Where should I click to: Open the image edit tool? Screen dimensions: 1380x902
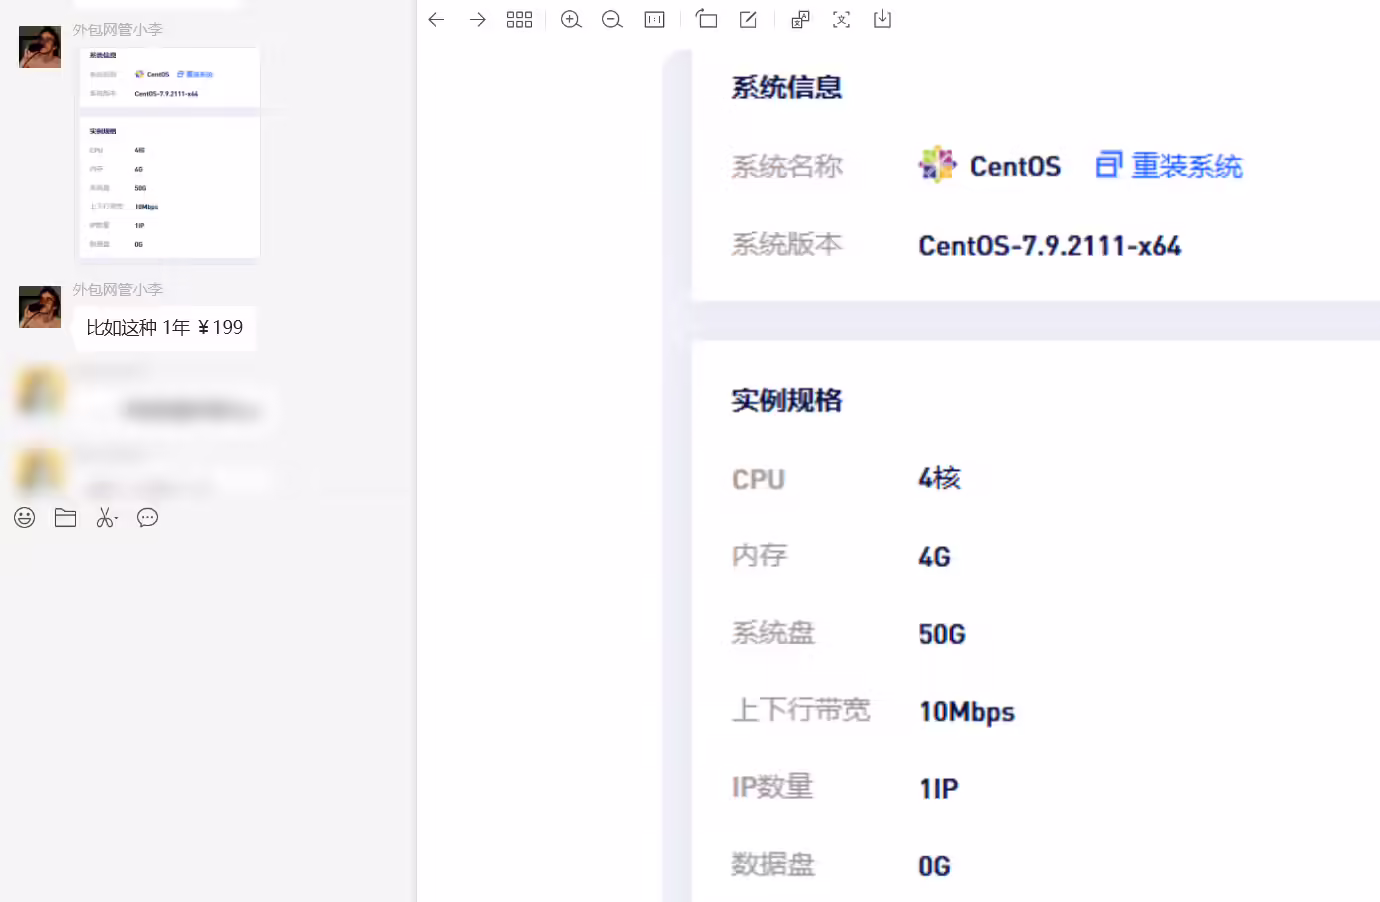tap(748, 19)
